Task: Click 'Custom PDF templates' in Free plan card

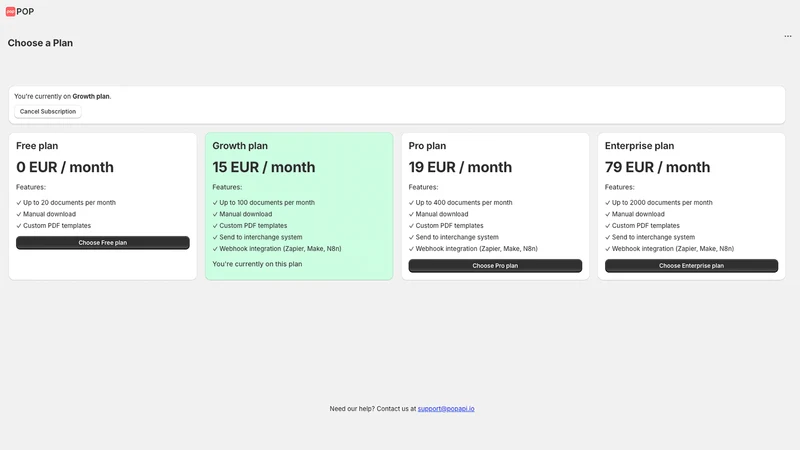Action: click(x=57, y=226)
